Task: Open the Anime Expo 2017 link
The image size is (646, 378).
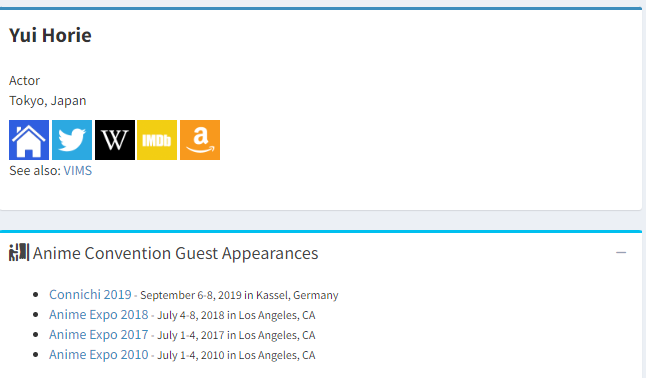Action: (98, 335)
